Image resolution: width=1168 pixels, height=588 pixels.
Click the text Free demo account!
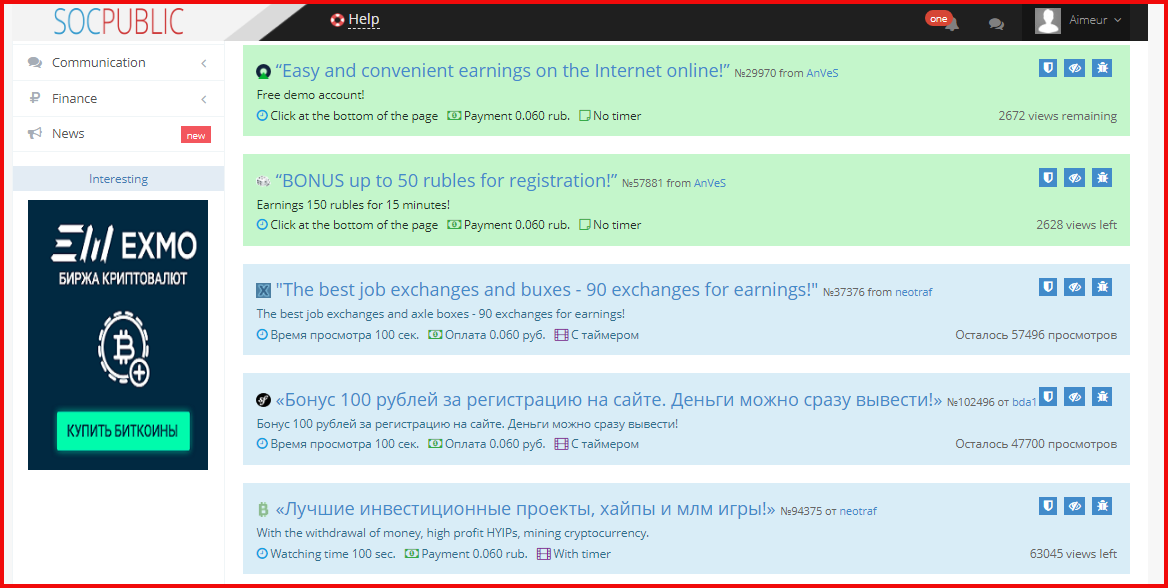311,95
